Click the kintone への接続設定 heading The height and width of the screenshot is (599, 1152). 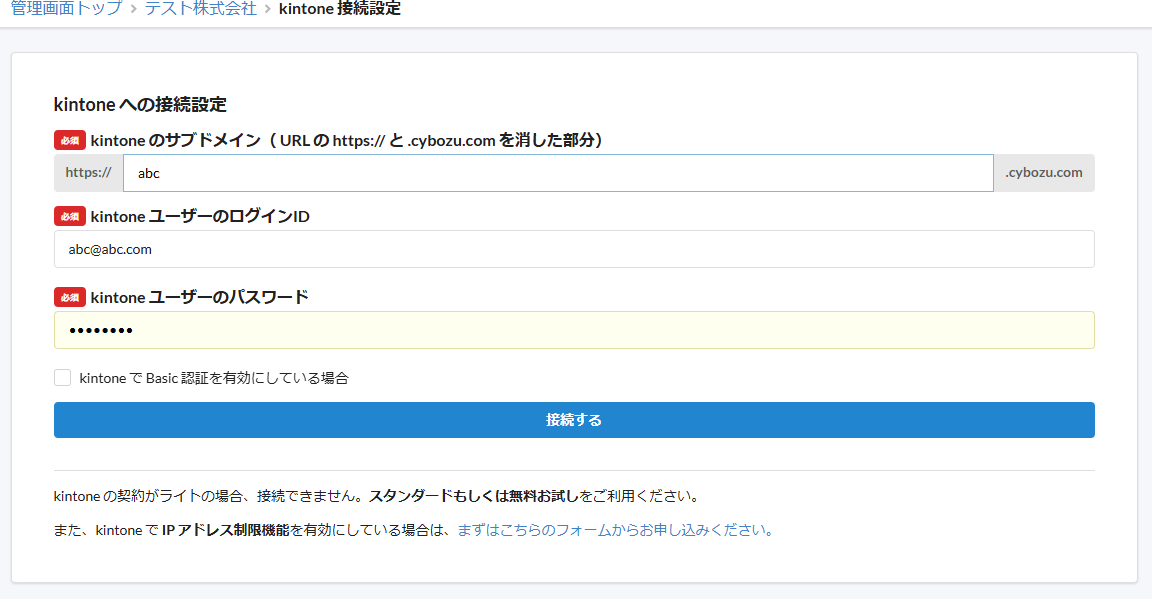140,104
